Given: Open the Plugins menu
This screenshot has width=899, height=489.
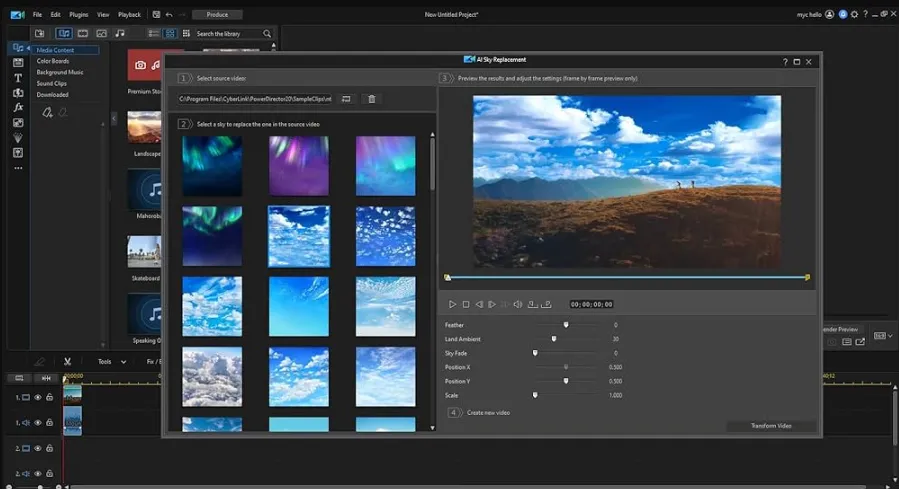Looking at the screenshot, I should 79,15.
